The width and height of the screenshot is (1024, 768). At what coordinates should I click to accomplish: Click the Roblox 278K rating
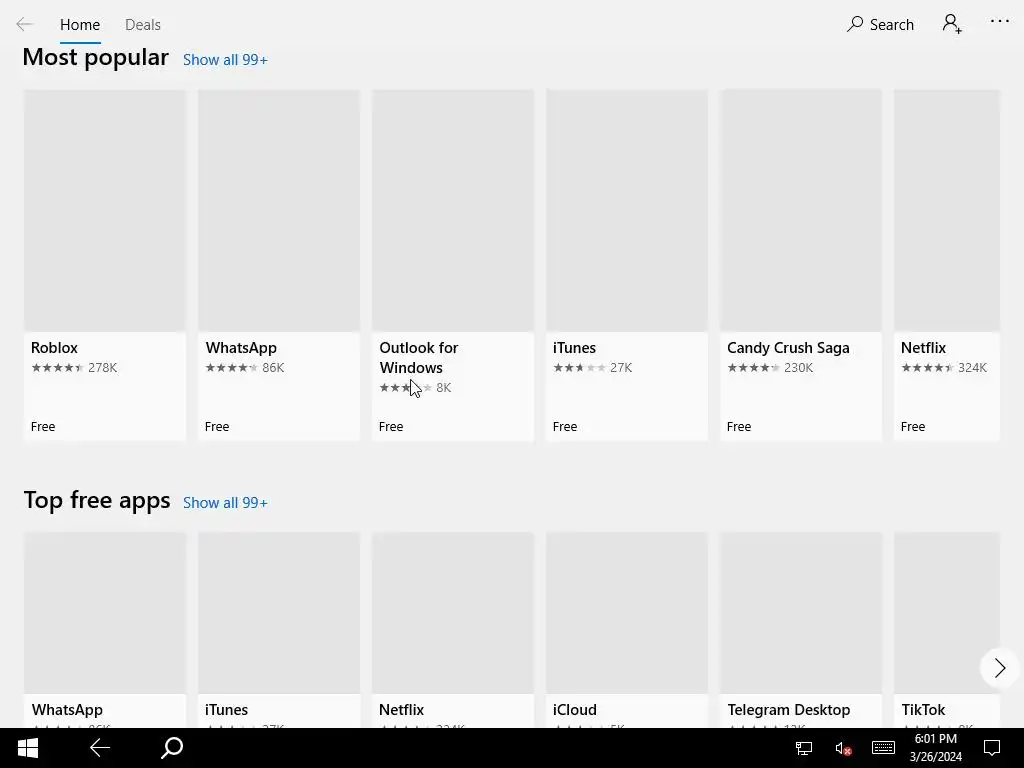click(x=74, y=368)
